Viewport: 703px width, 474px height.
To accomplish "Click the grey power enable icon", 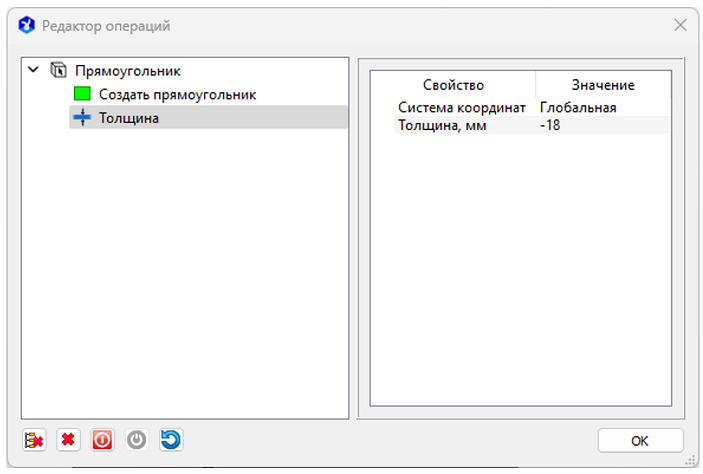I will (137, 440).
